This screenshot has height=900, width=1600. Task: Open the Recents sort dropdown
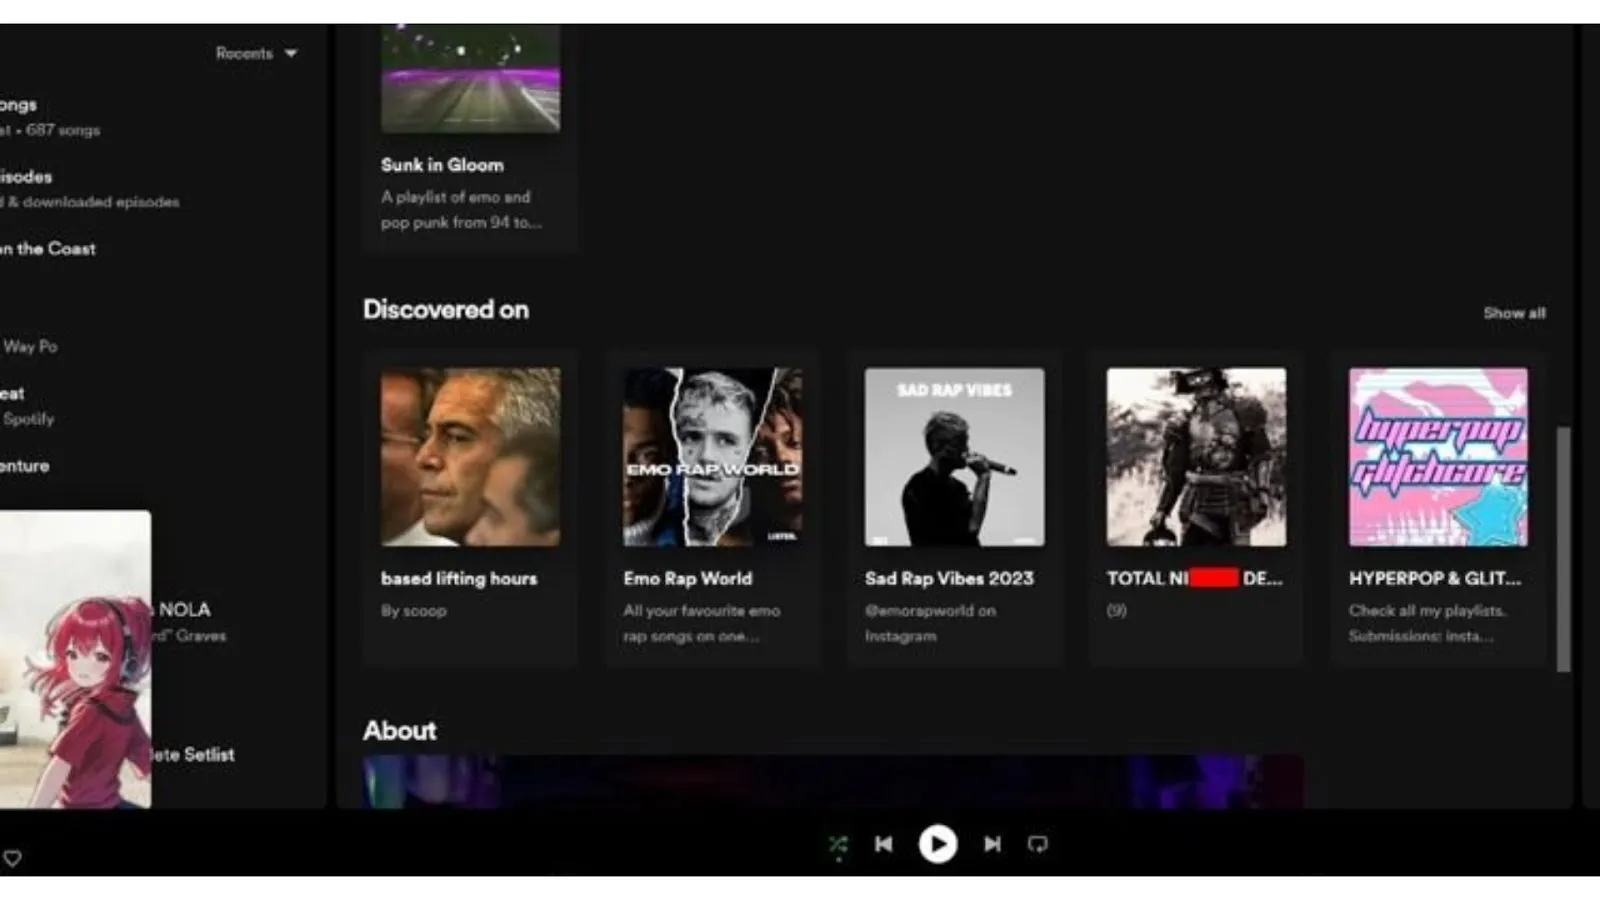coord(256,53)
